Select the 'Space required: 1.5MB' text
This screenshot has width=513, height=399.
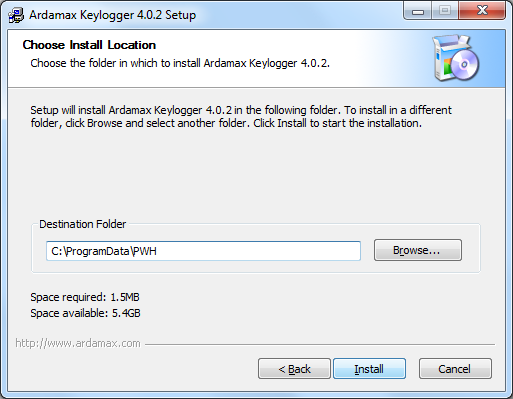point(85,297)
